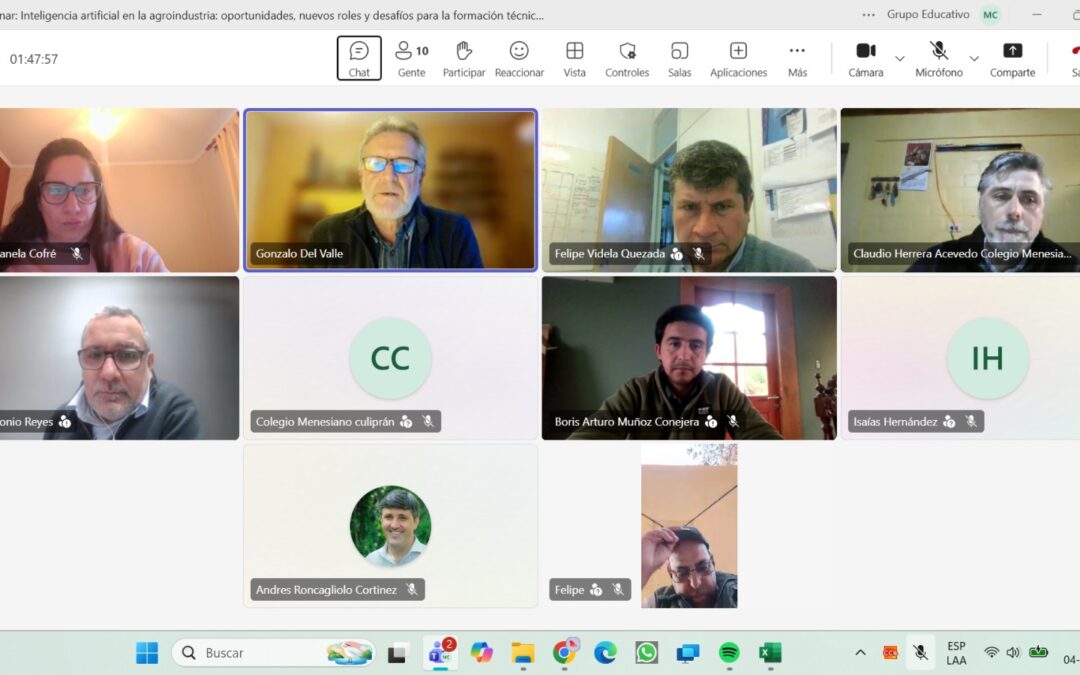The width and height of the screenshot is (1080, 675).
Task: Click the meeting timer 01:47:57
Action: 34,59
